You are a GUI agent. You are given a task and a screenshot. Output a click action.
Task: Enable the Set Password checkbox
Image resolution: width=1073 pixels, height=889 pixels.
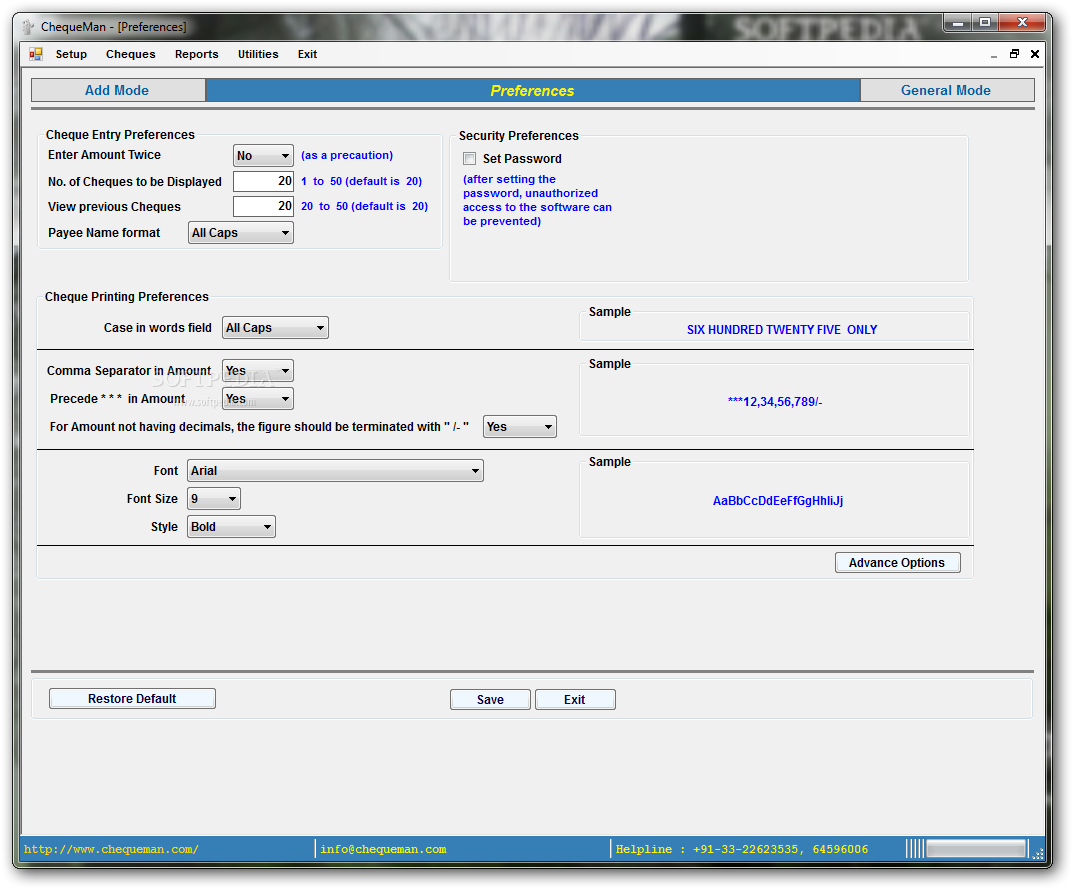469,159
